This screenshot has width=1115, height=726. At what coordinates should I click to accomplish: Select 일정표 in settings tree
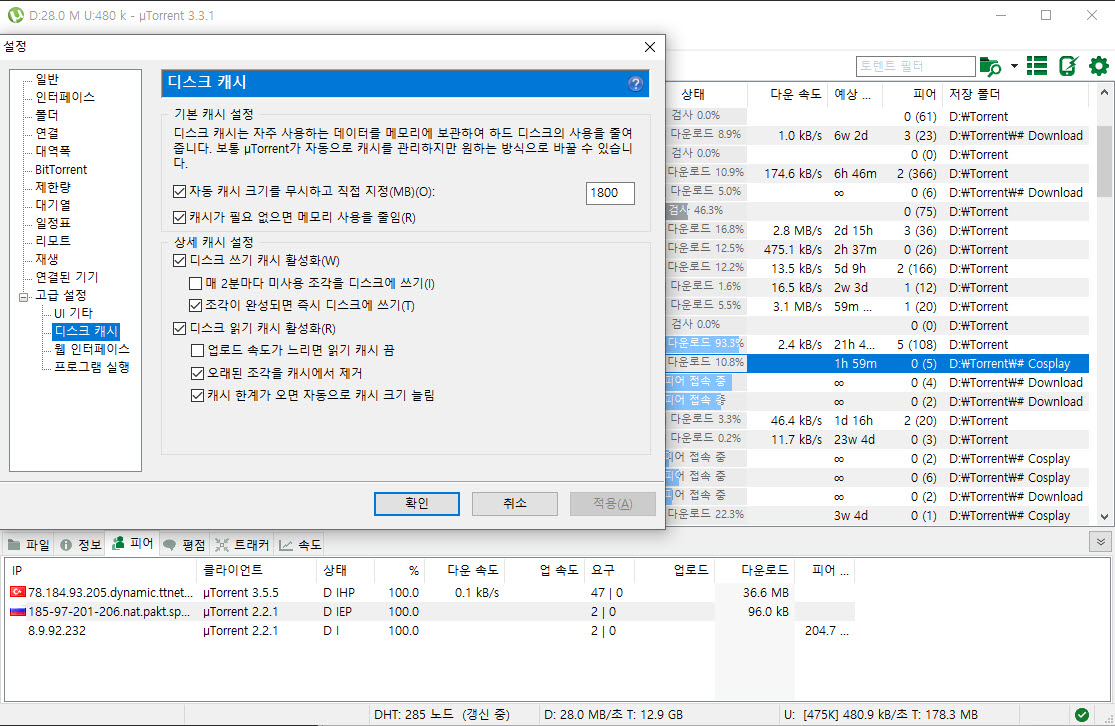53,223
